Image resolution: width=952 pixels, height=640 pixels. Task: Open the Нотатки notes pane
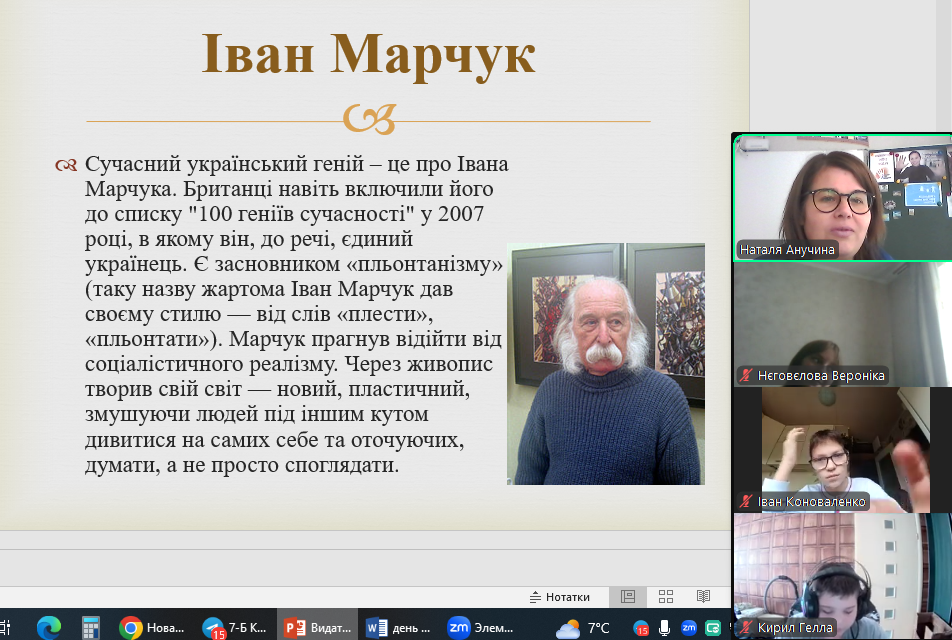pyautogui.click(x=559, y=597)
